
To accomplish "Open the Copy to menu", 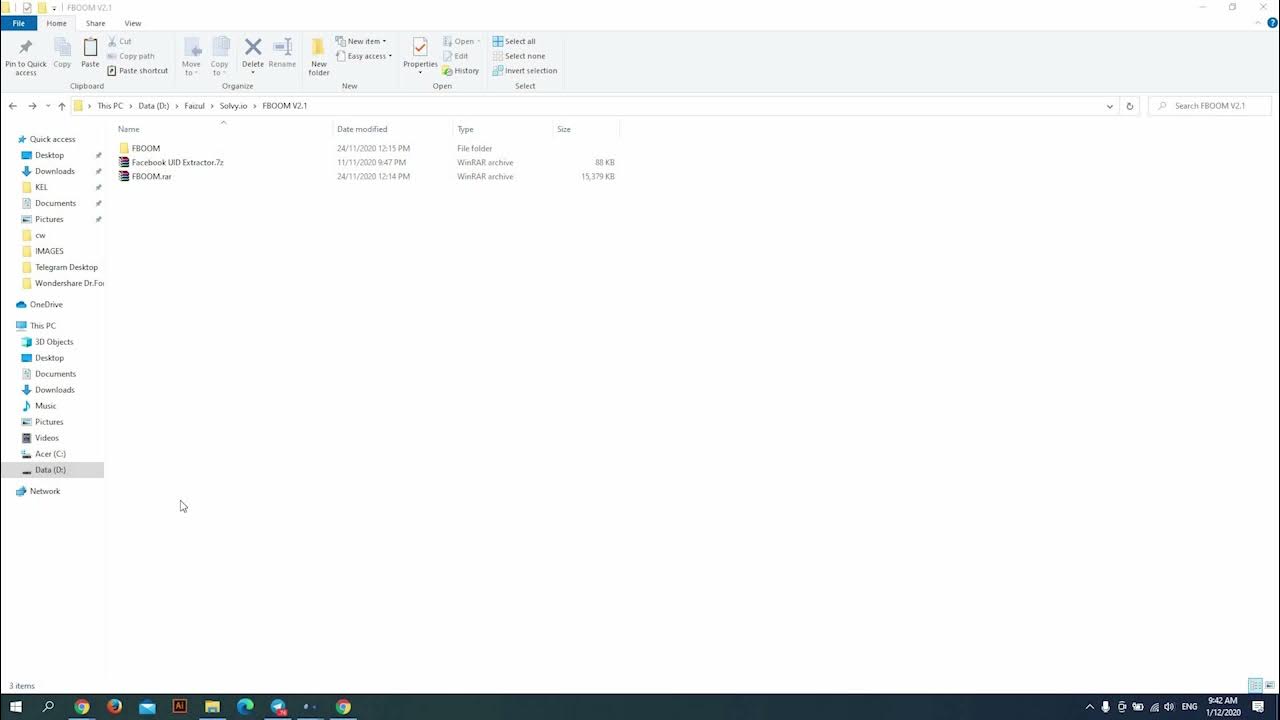I will [219, 57].
